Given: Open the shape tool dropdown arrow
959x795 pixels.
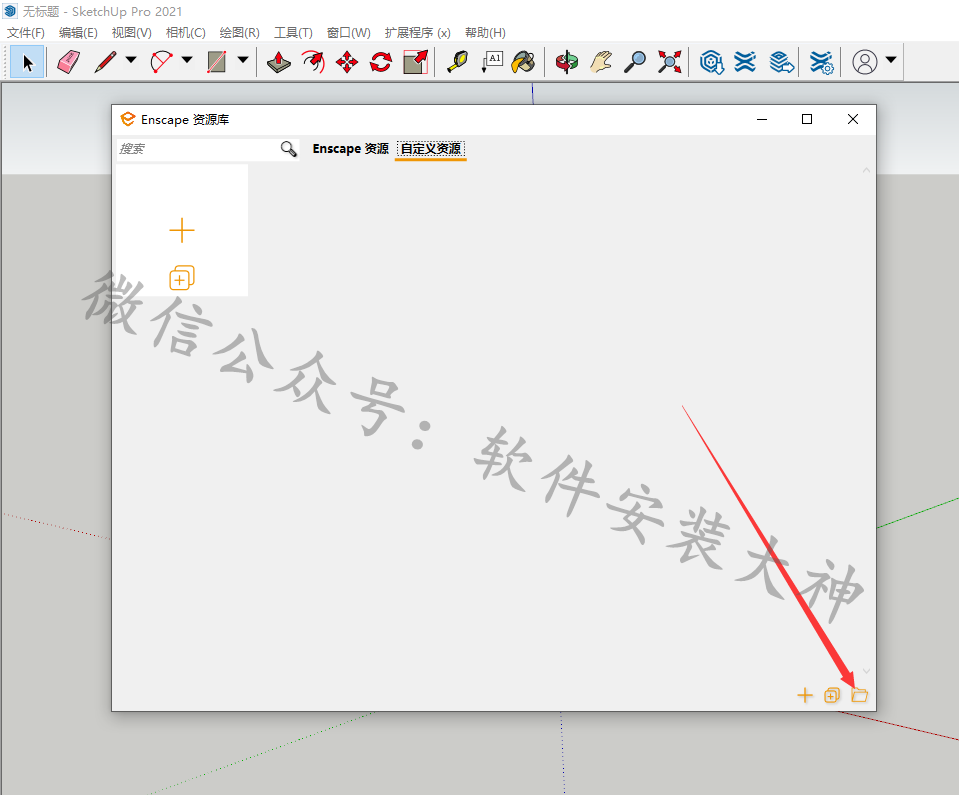Looking at the screenshot, I should tap(243, 60).
